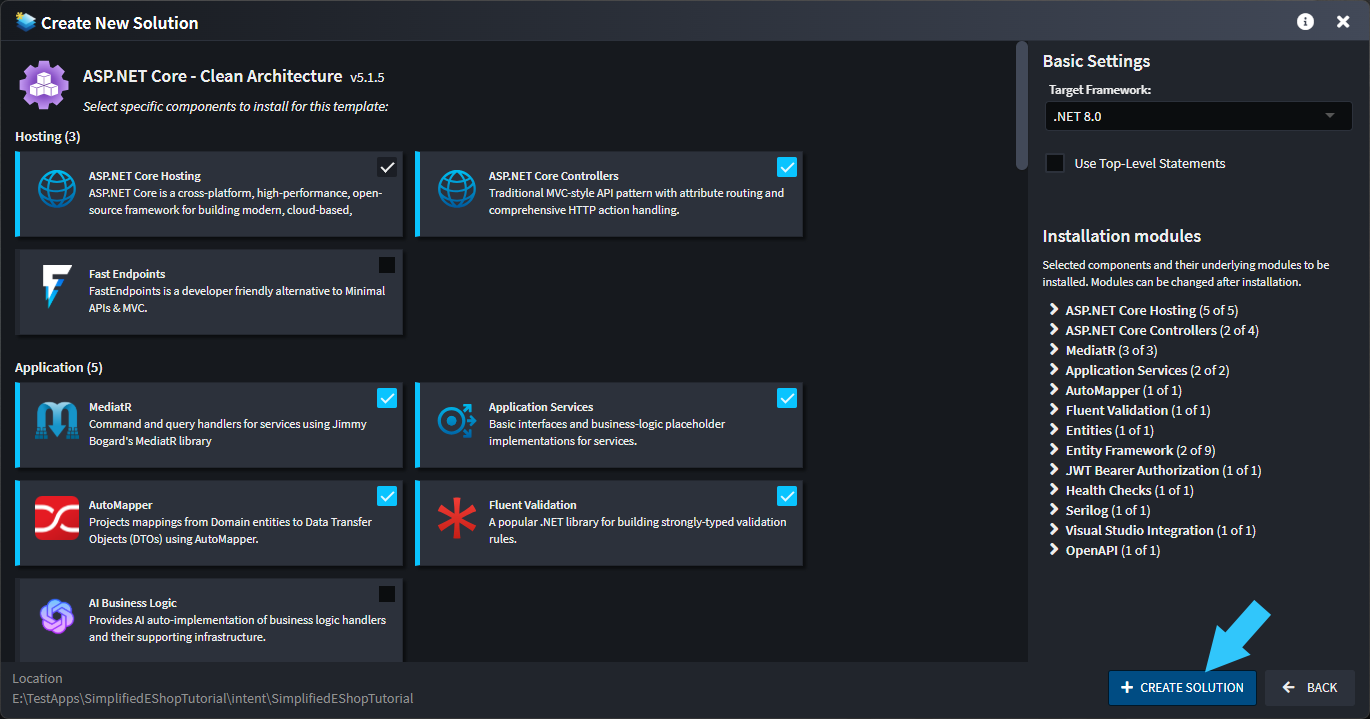Click the Fluent Validation asterisk icon
The image size is (1370, 719).
(457, 518)
